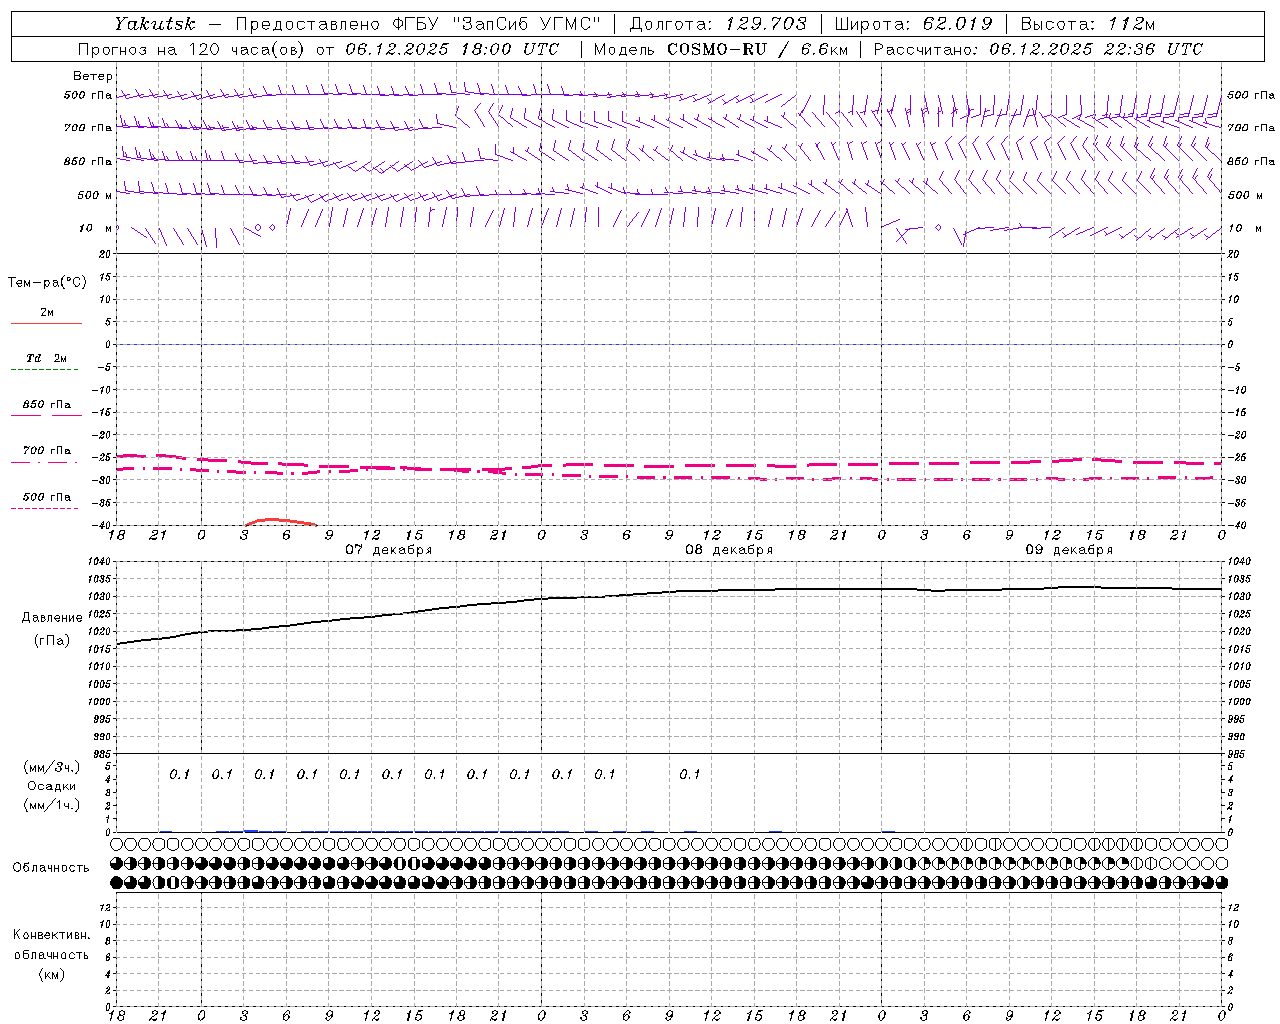Click the red dashed sample under '500 гПа' temperature legend

(x=45, y=508)
